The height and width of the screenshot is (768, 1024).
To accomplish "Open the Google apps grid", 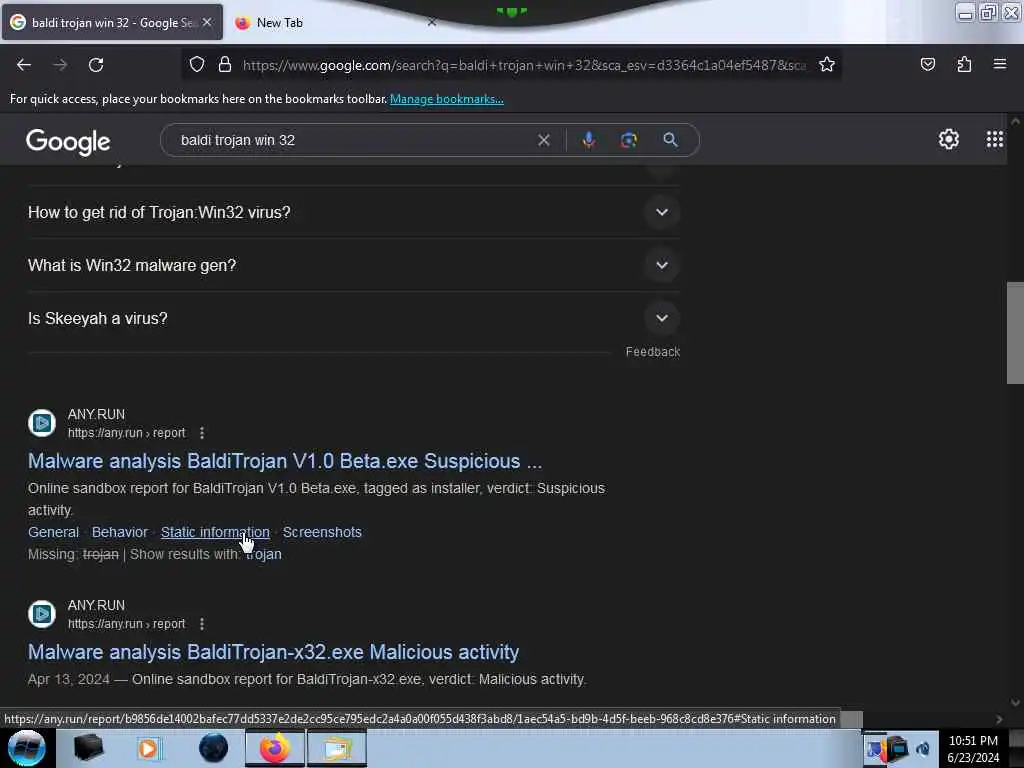I will 995,139.
